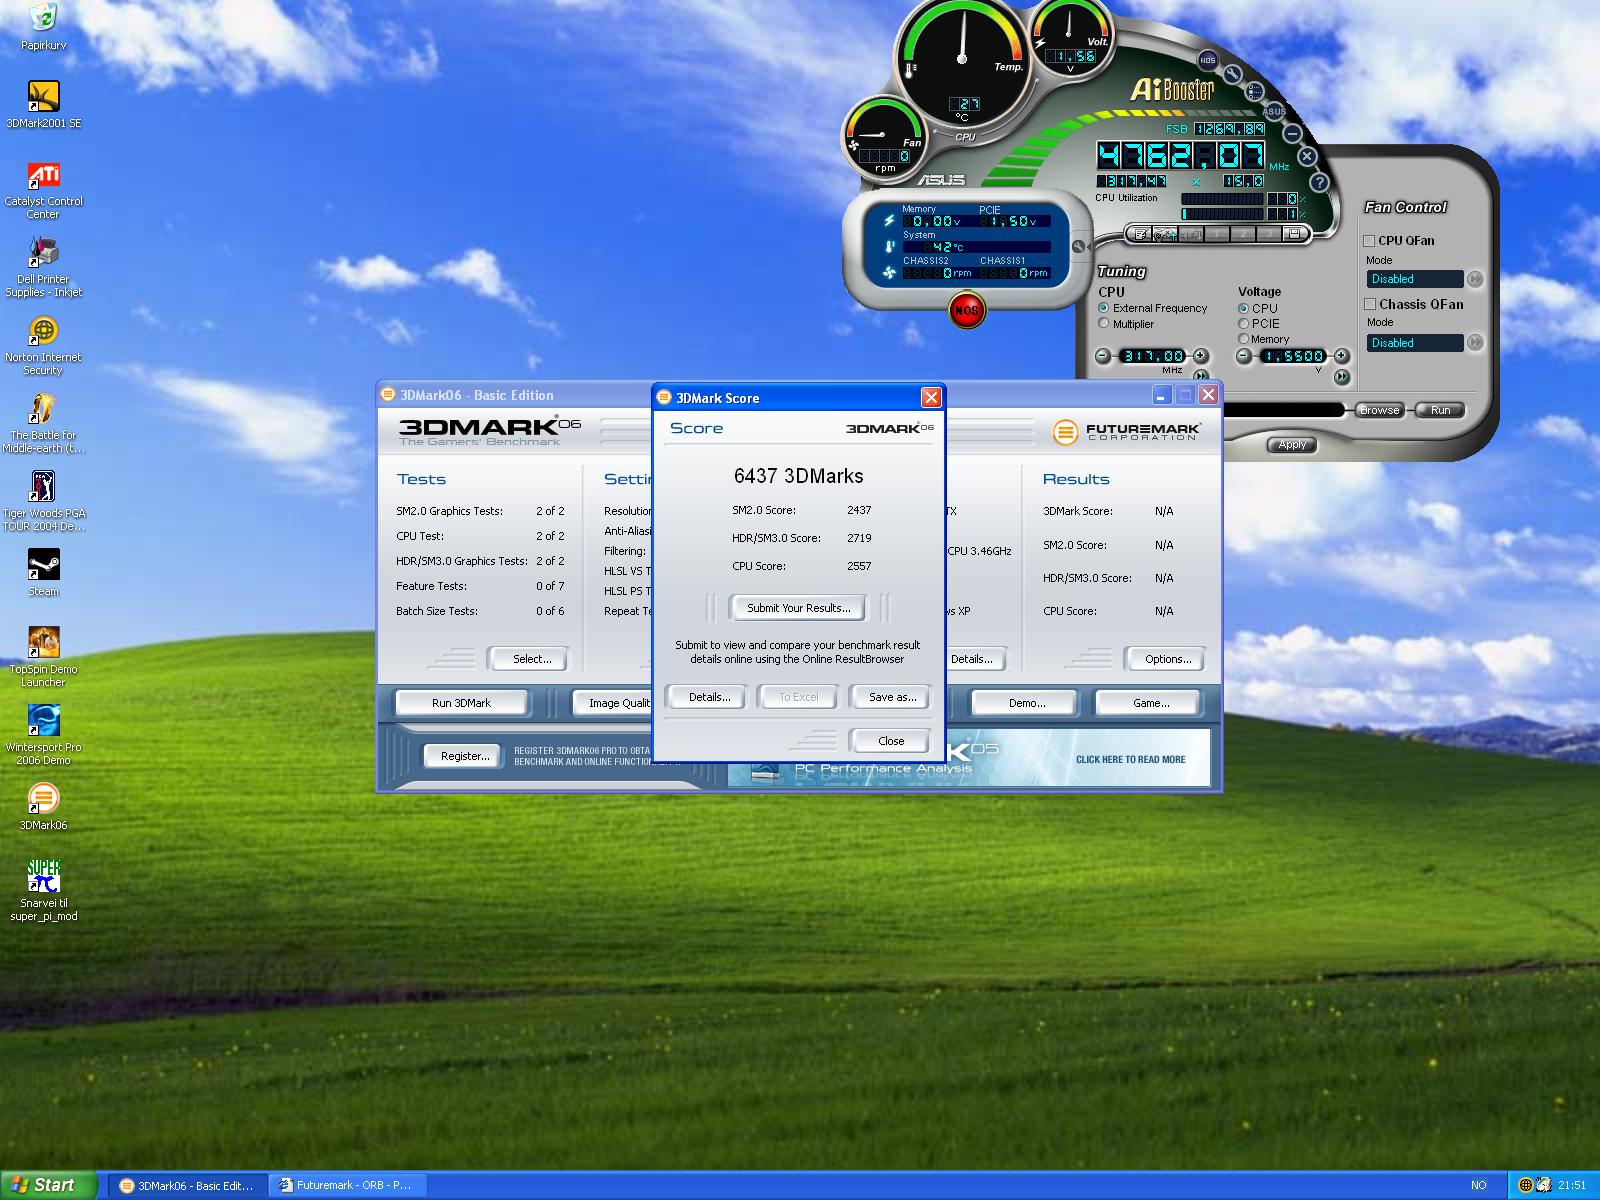This screenshot has height=1200, width=1600.
Task: Decrease external frequency with minus button
Action: point(1103,356)
